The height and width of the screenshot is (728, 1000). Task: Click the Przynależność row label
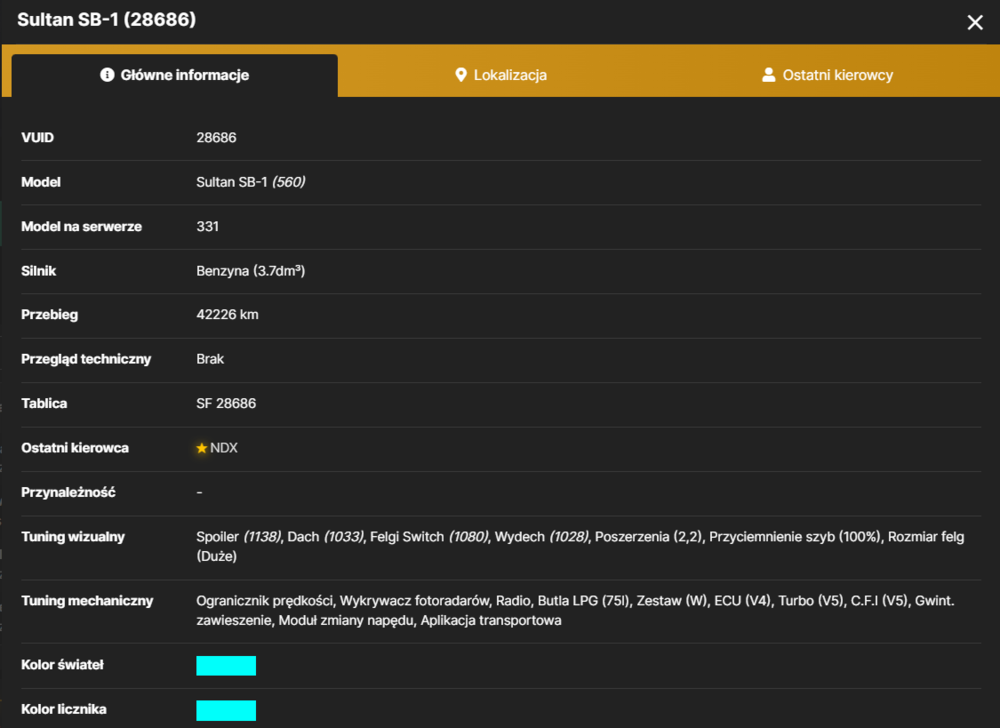(x=68, y=492)
